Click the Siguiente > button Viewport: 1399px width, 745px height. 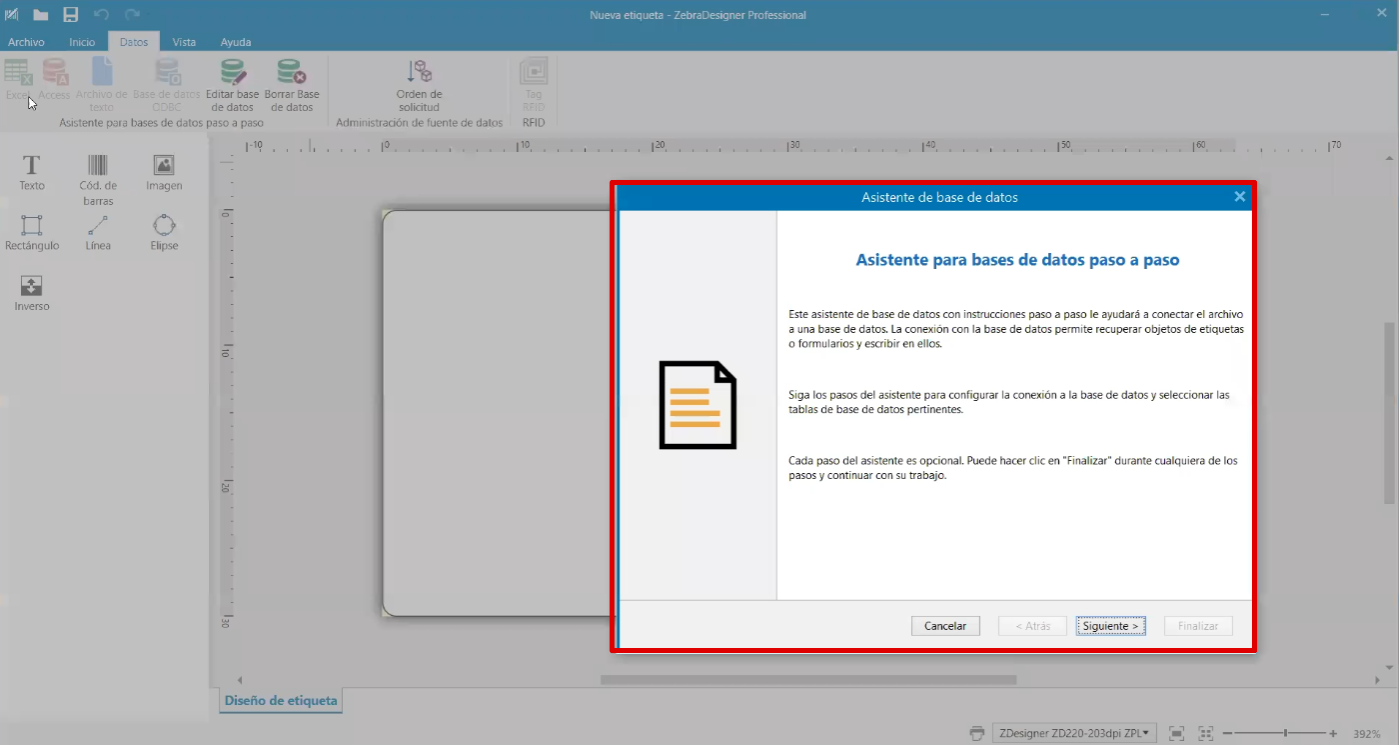click(1110, 626)
